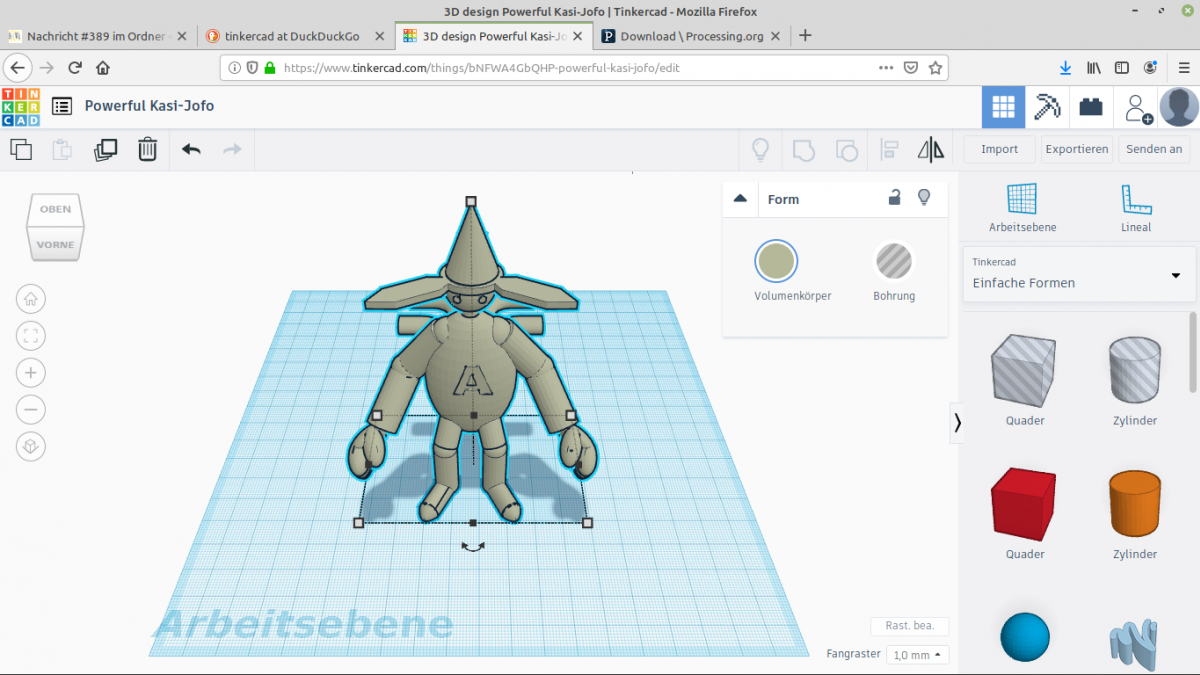Open the designs list icon
This screenshot has height=675, width=1200.
coord(62,106)
